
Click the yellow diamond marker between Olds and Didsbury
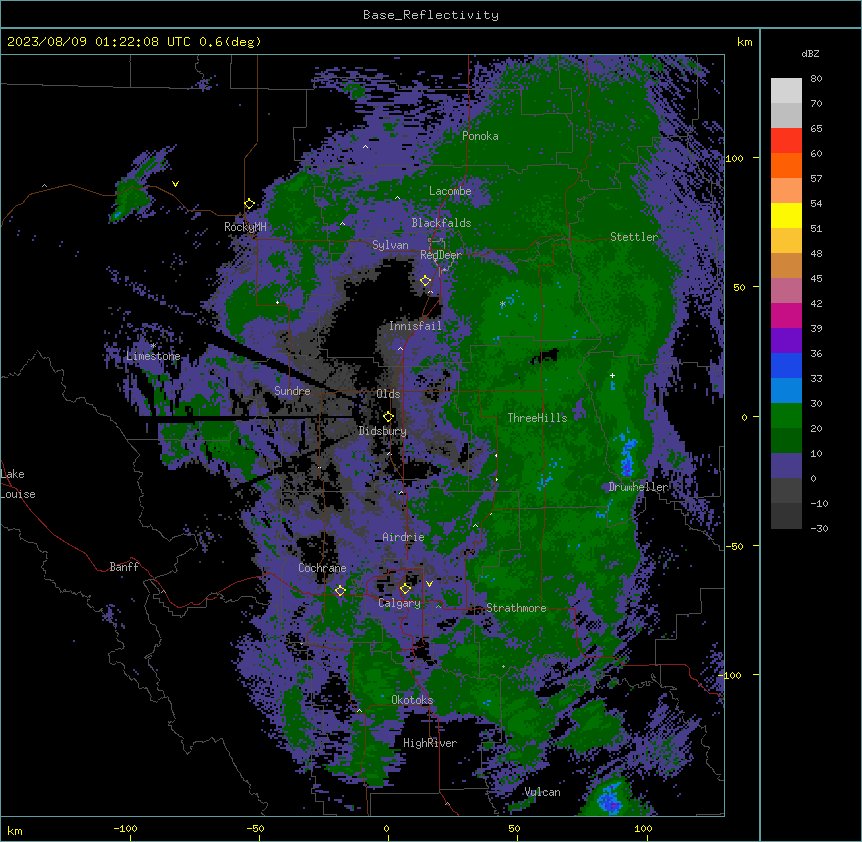(388, 416)
